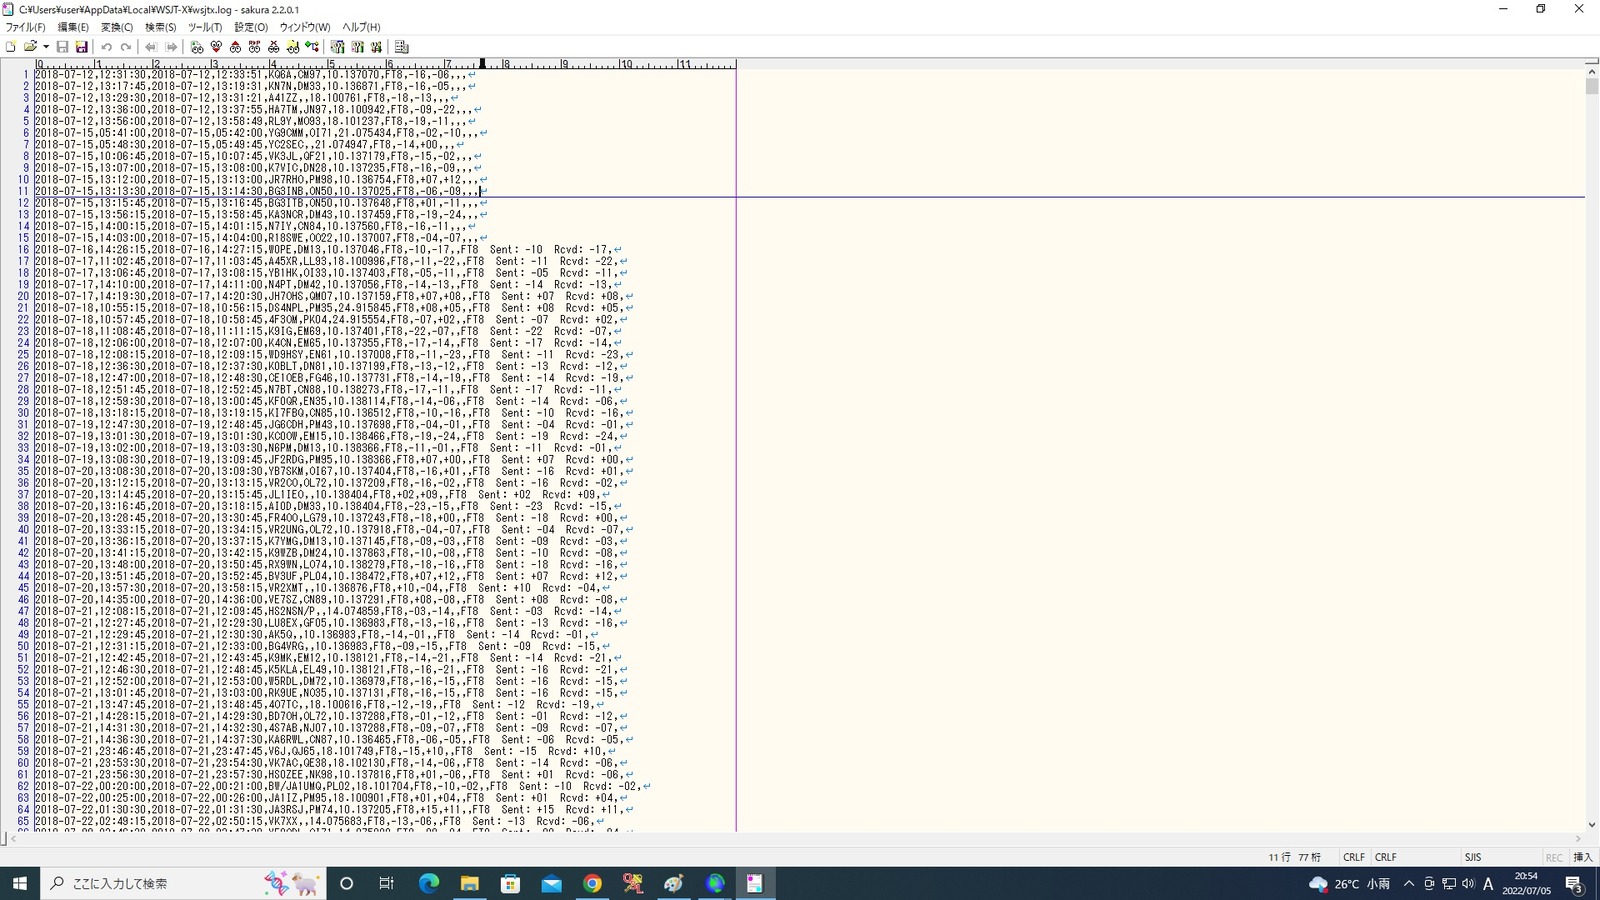Viewport: 1600px width, 900px height.
Task: Open a file via the folder toolbar icon
Action: click(30, 47)
